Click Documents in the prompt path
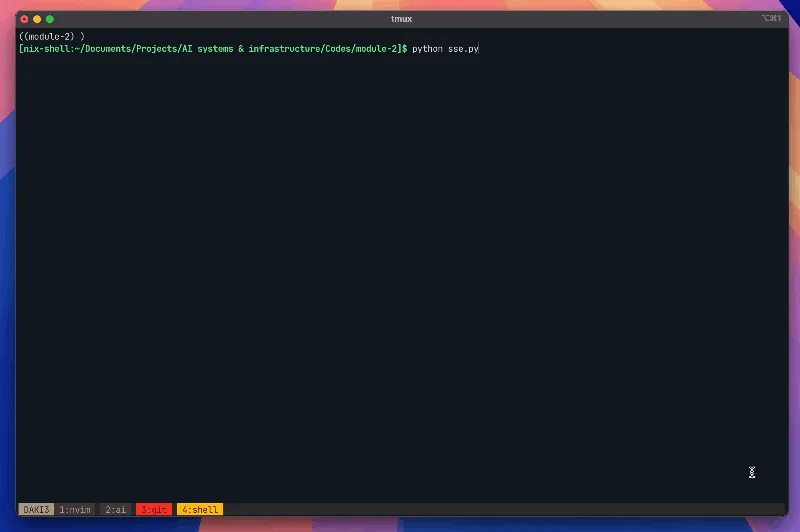This screenshot has width=800, height=532. (105, 48)
